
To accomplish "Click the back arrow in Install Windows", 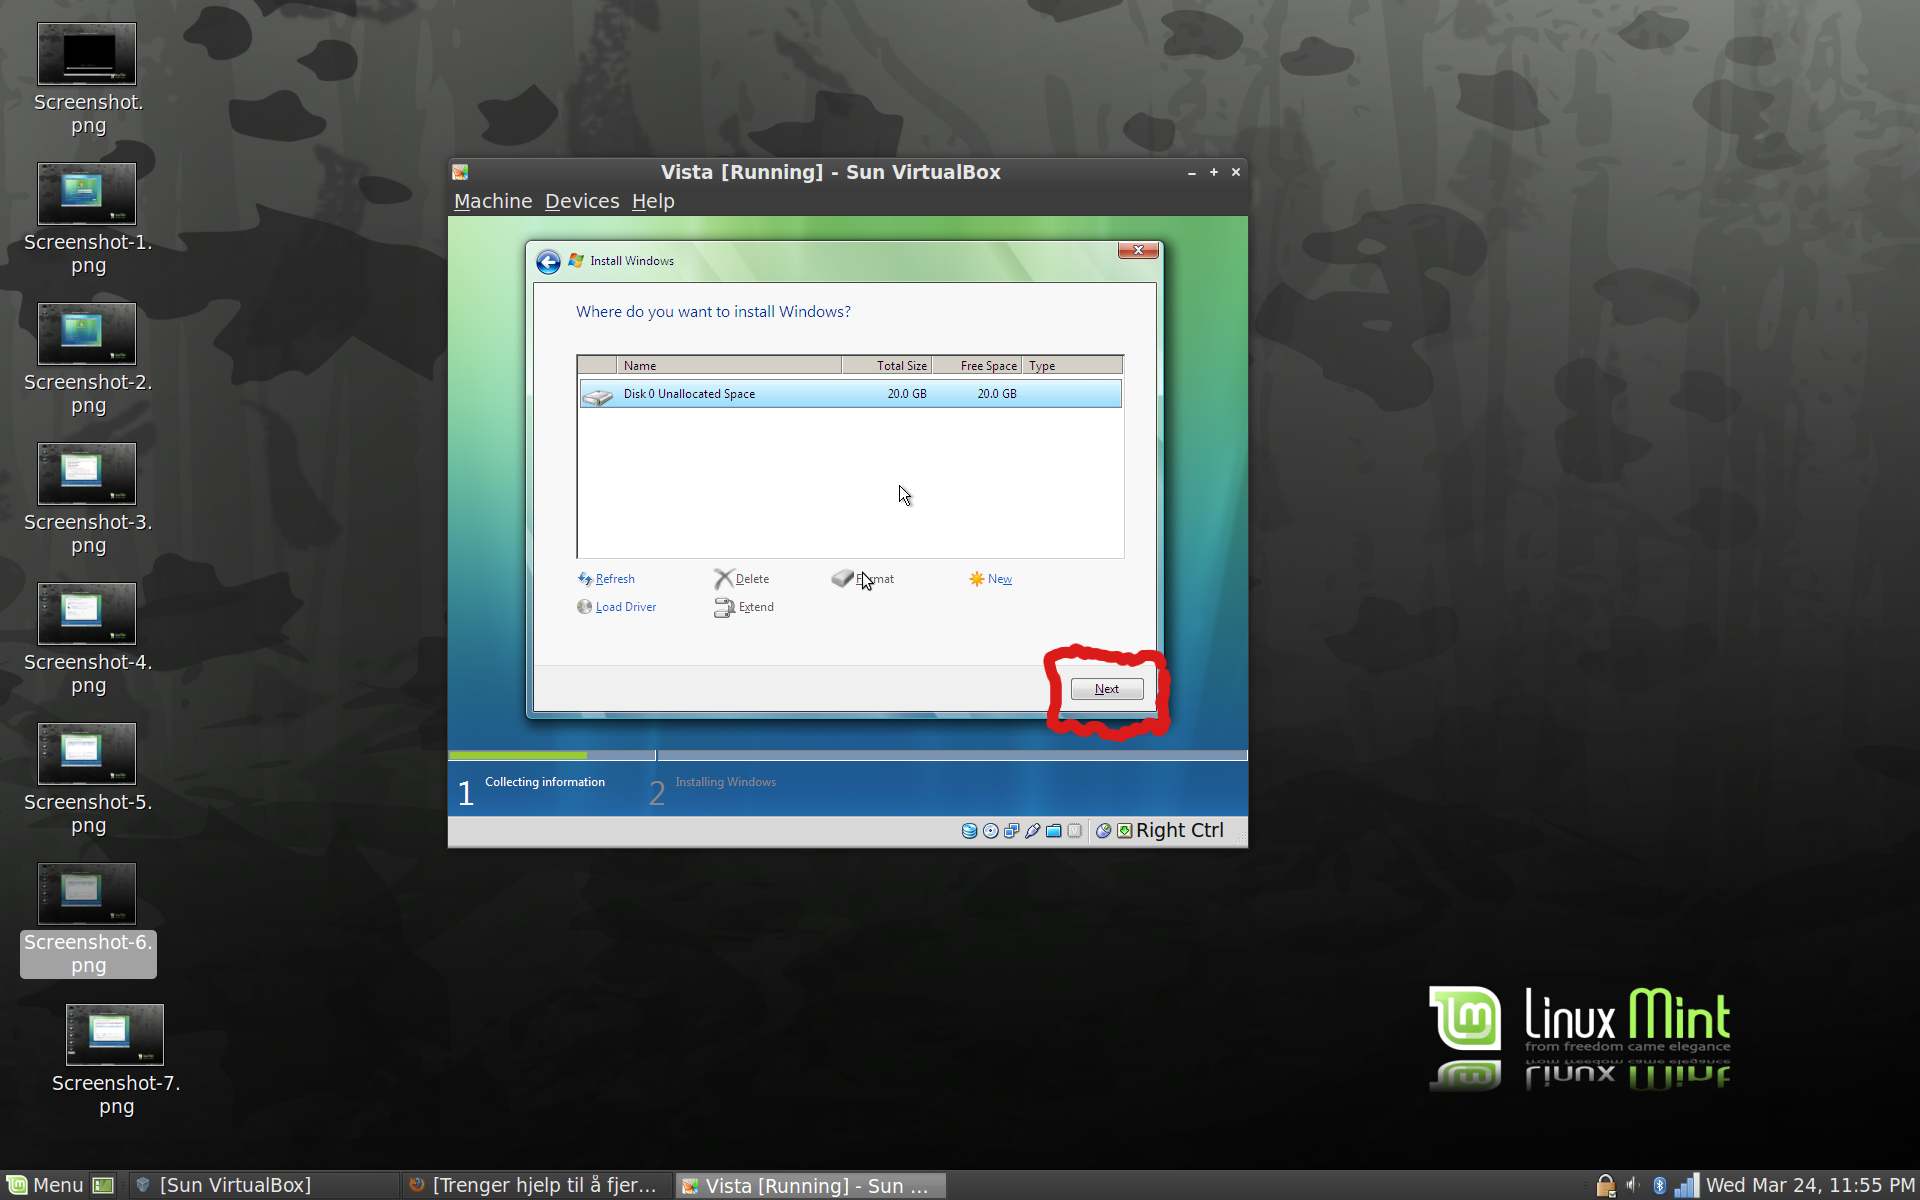I will (548, 262).
